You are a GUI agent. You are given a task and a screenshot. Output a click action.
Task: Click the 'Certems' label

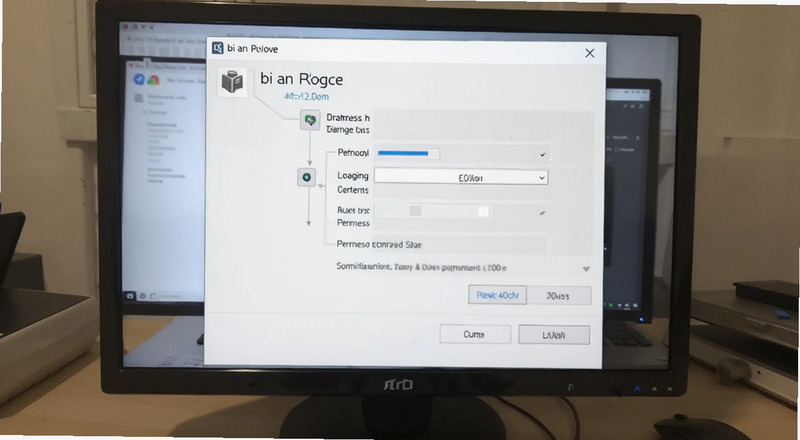[353, 190]
